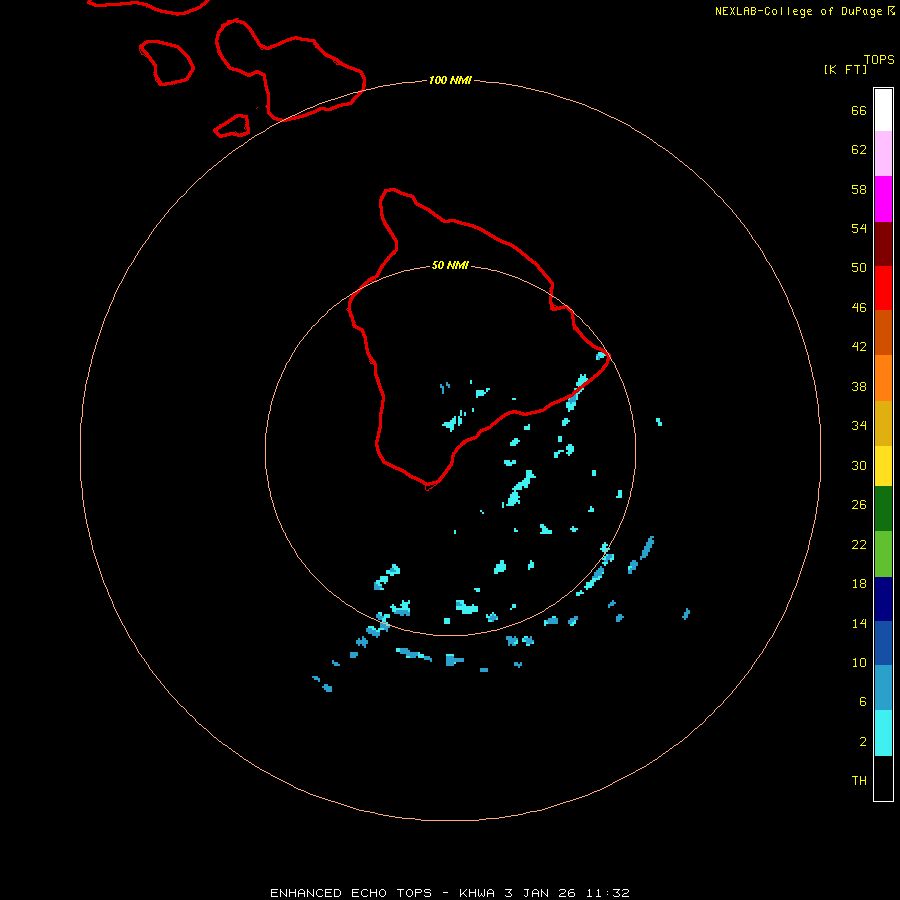Click the legend value 30
This screenshot has height=900, width=900.
pos(859,465)
